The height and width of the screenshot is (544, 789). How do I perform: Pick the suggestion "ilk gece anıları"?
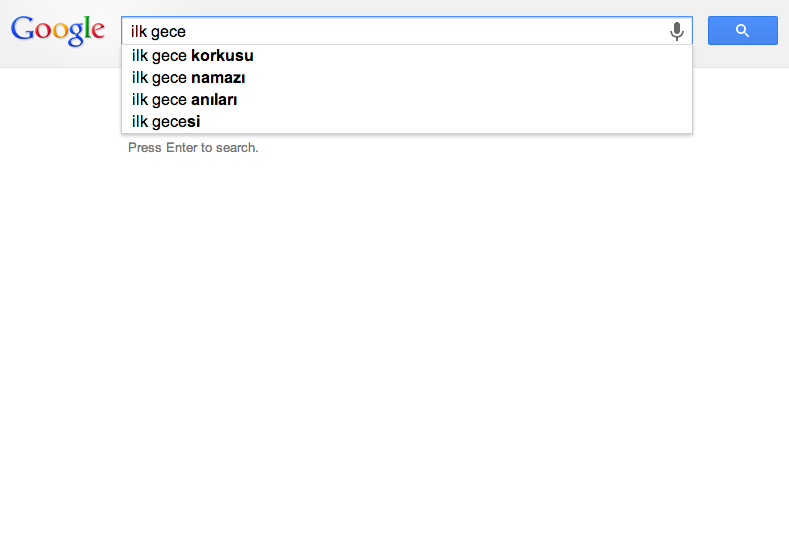(x=407, y=100)
